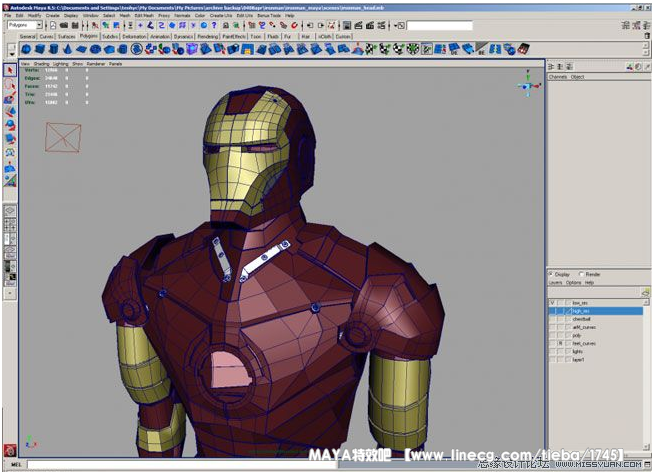Open the Create UVs menu
This screenshot has width=658, height=472.
(221, 16)
